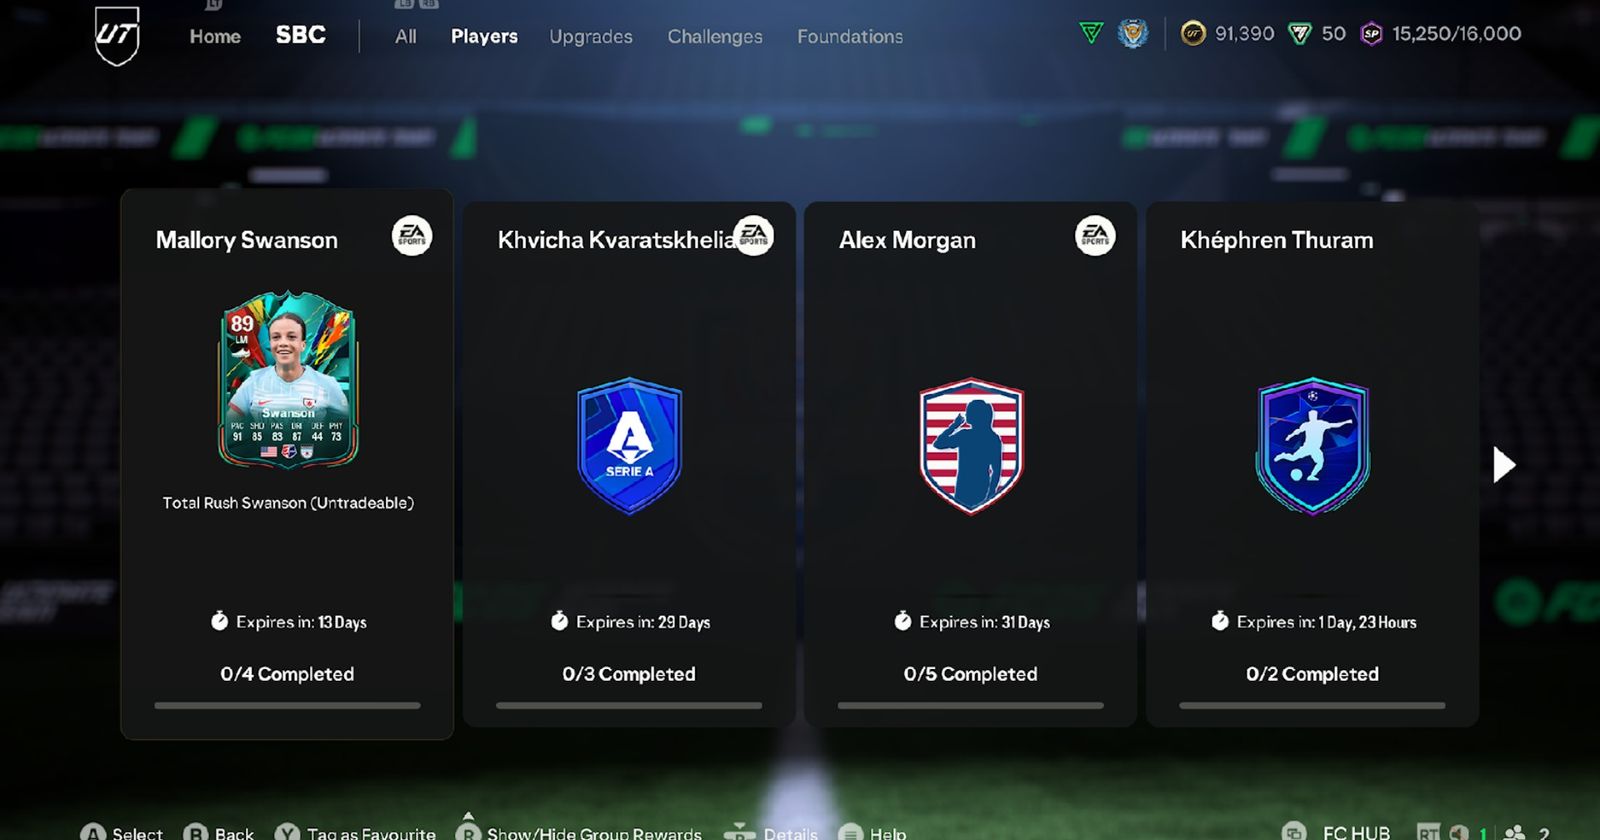
Task: Select the USA flag Alex Morgan badge
Action: click(971, 446)
